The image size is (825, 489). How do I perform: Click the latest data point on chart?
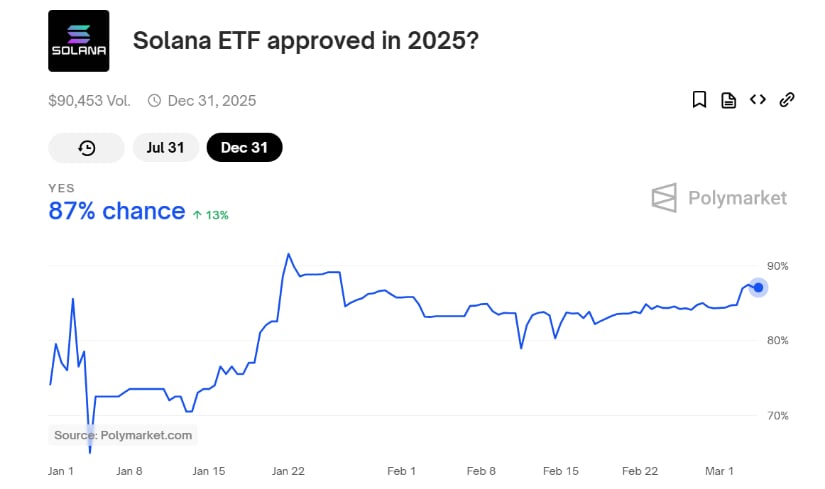coord(759,288)
